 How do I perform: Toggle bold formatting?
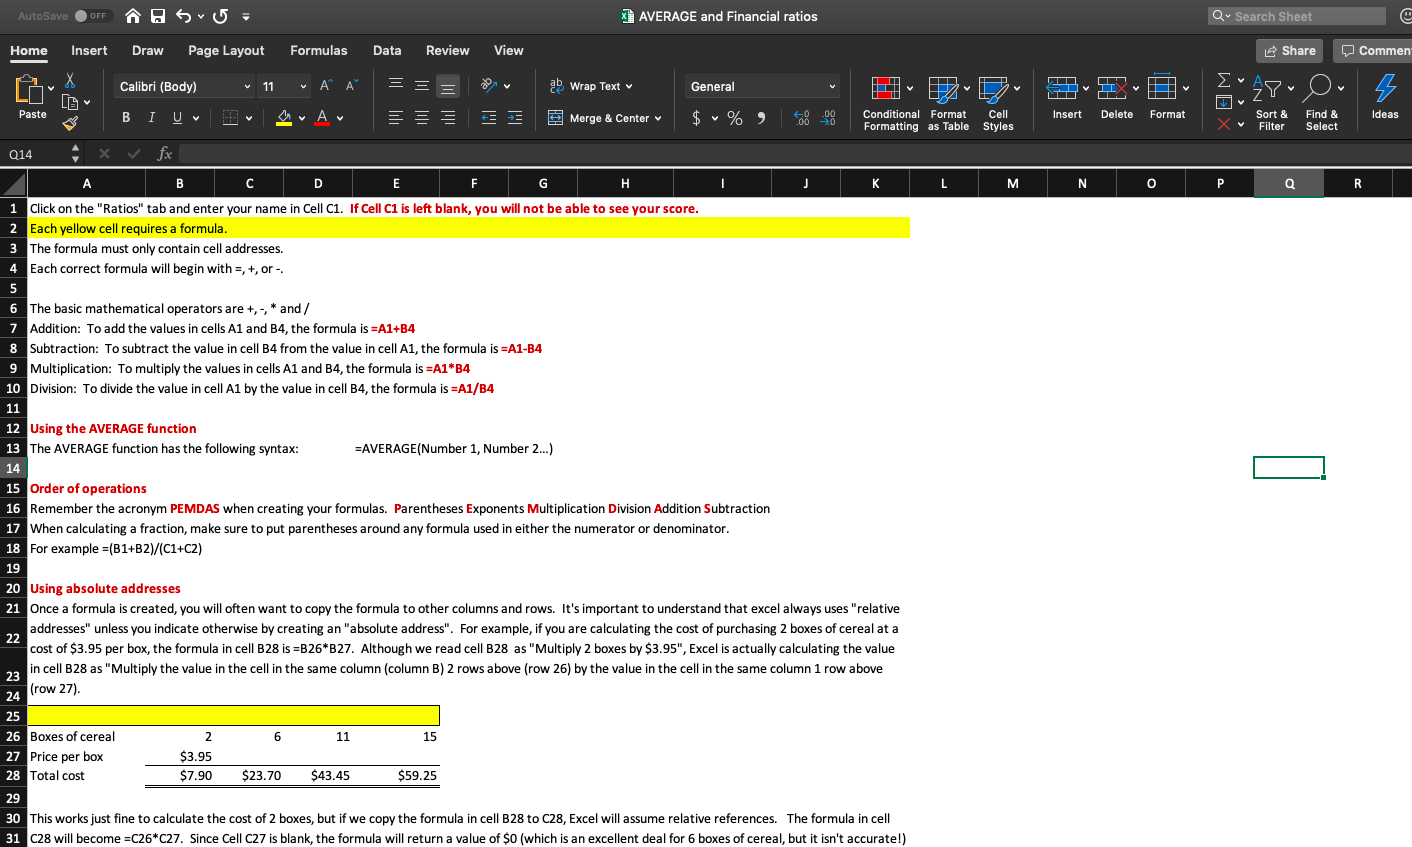point(125,117)
